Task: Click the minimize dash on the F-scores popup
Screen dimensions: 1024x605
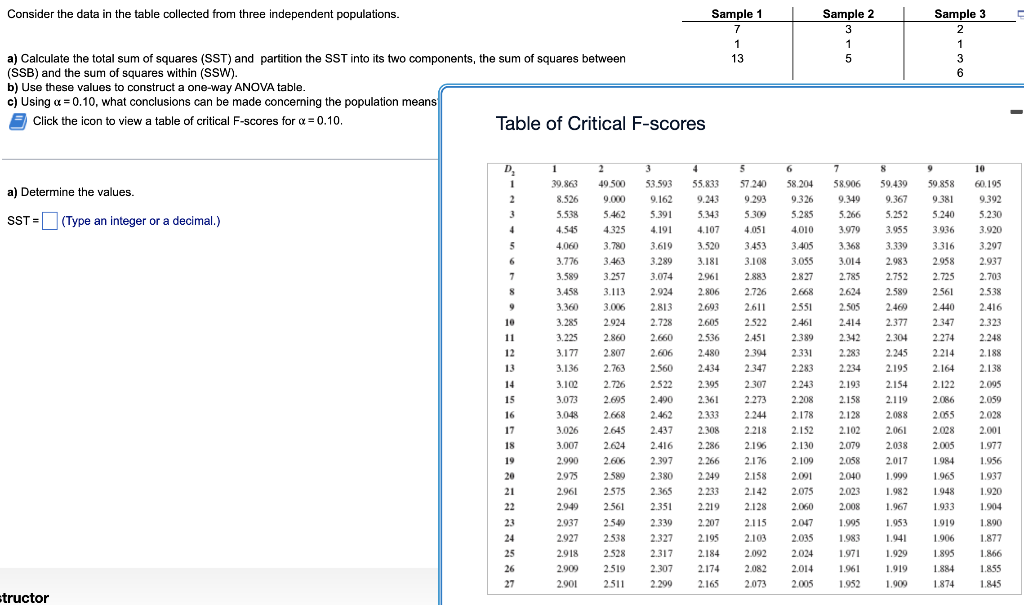Action: [x=1017, y=110]
